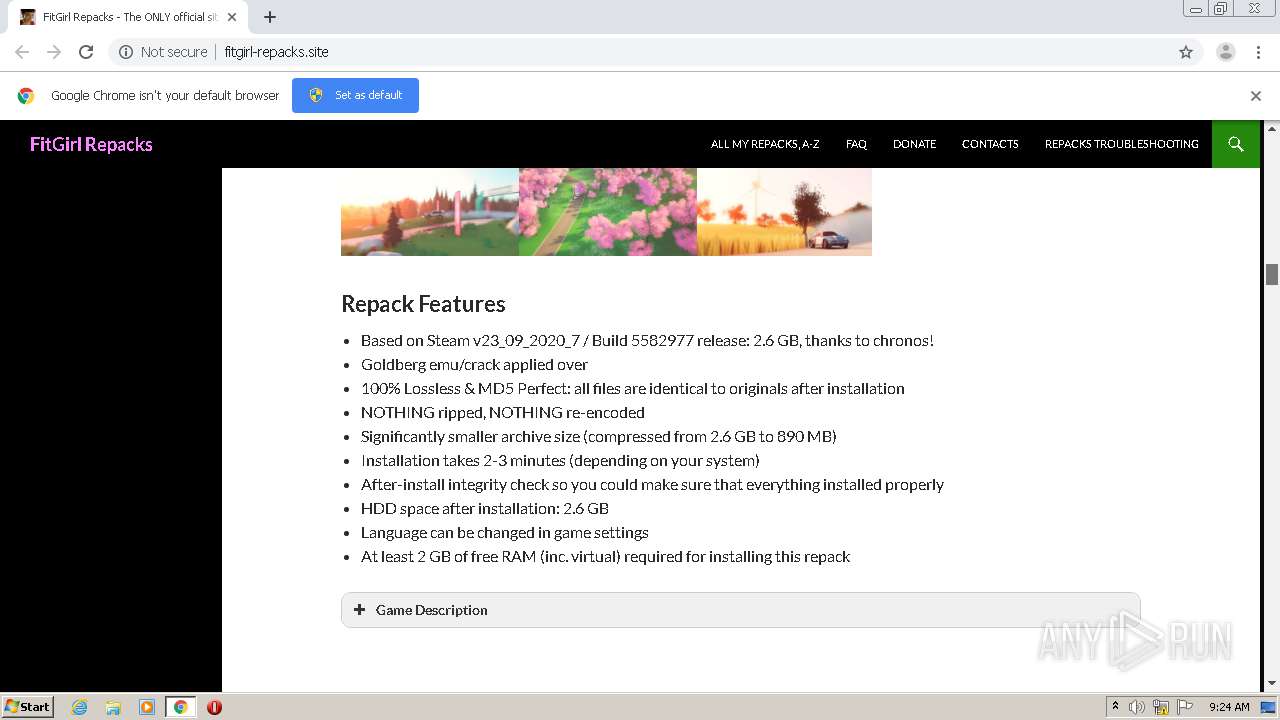This screenshot has height=720, width=1280.
Task: Open the network tray icon
Action: click(1161, 707)
